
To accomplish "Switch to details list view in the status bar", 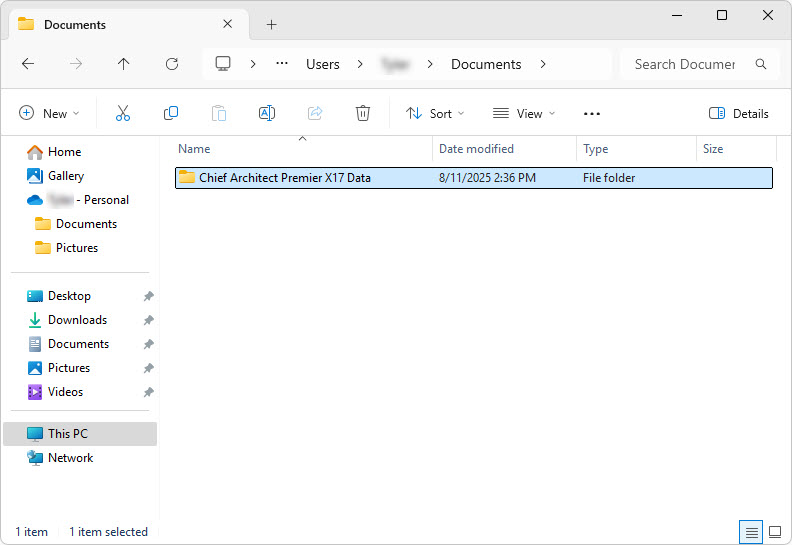I will click(751, 532).
